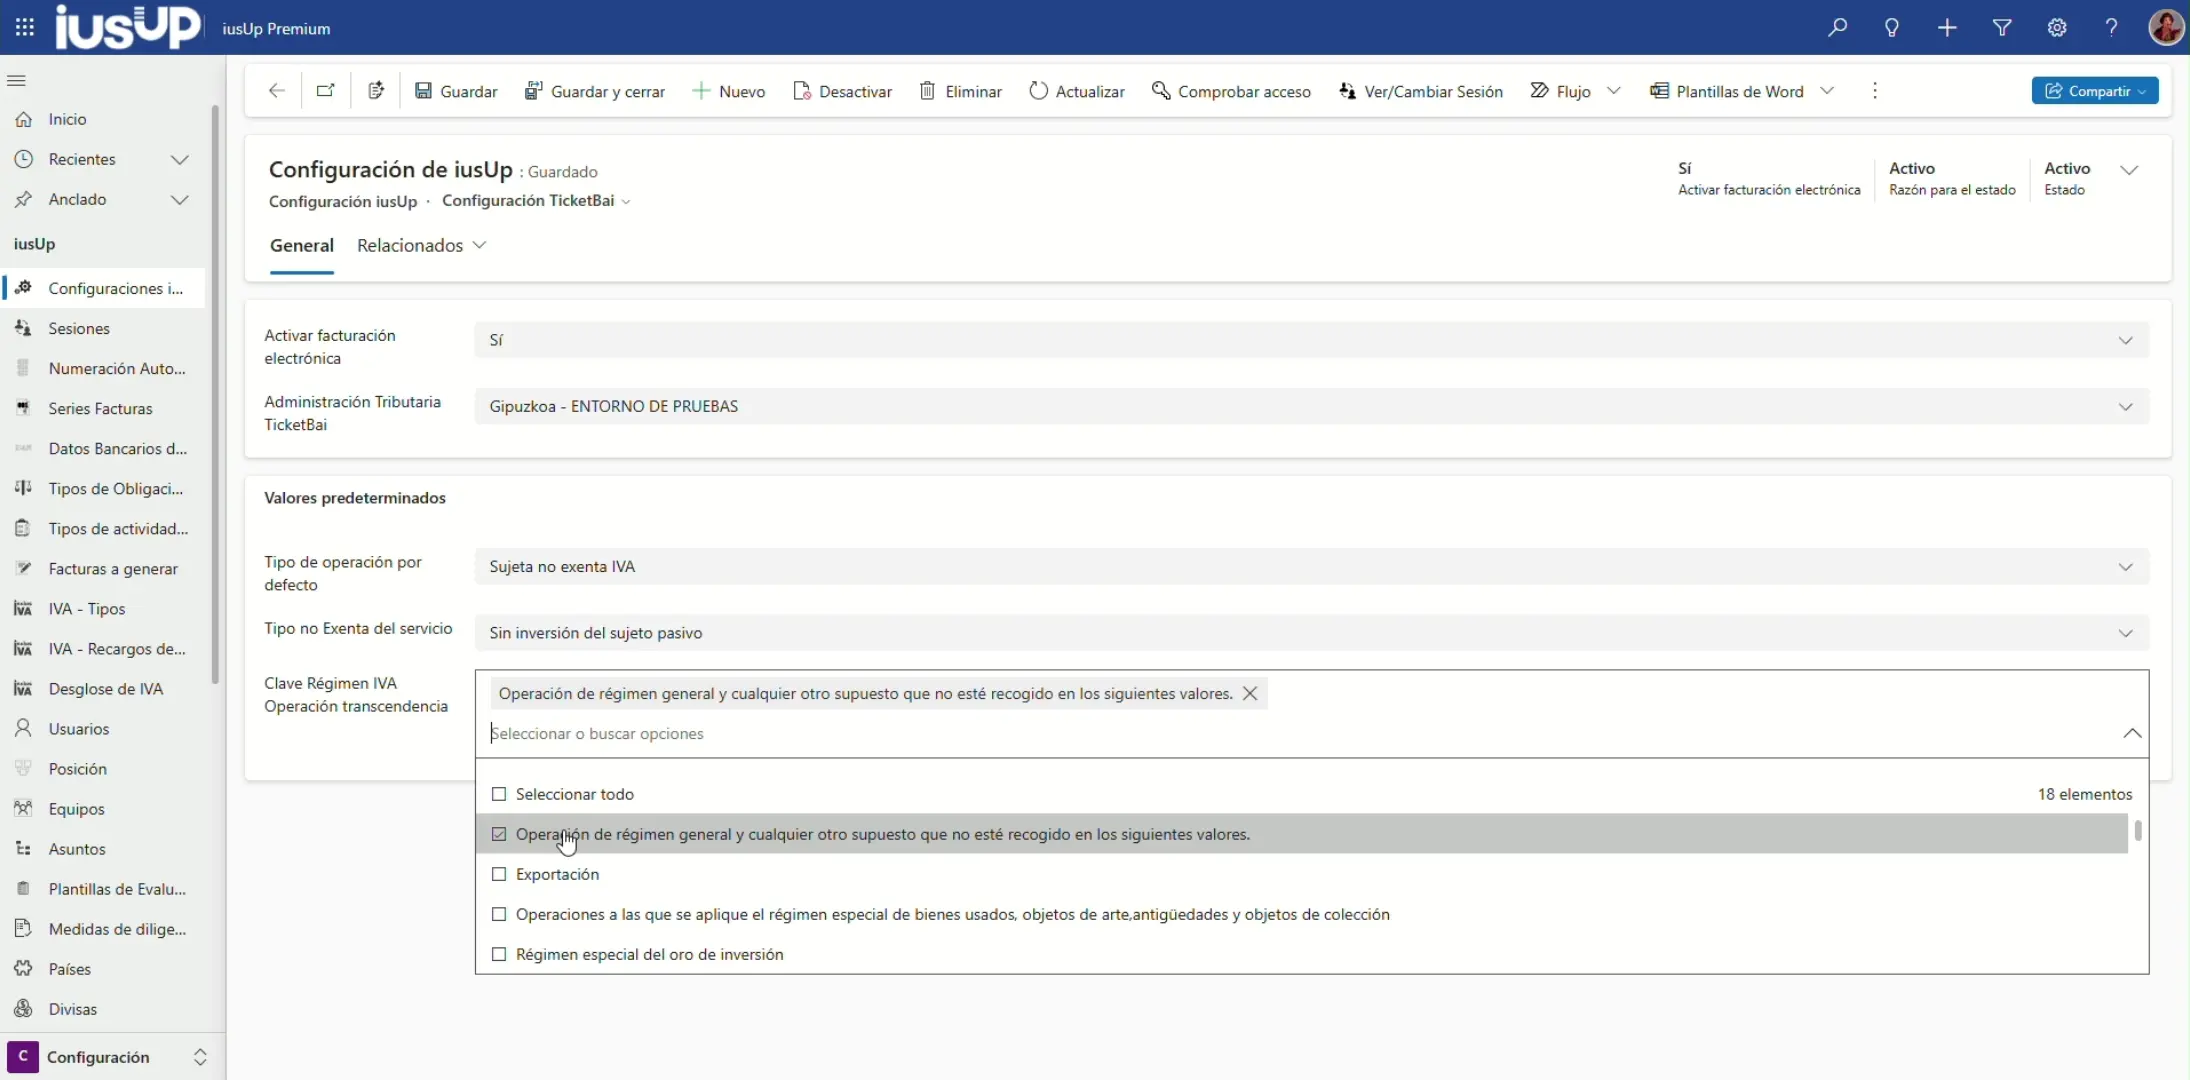This screenshot has width=2190, height=1080.
Task: Expand the Relacionados tab dropdown
Action: [422, 245]
